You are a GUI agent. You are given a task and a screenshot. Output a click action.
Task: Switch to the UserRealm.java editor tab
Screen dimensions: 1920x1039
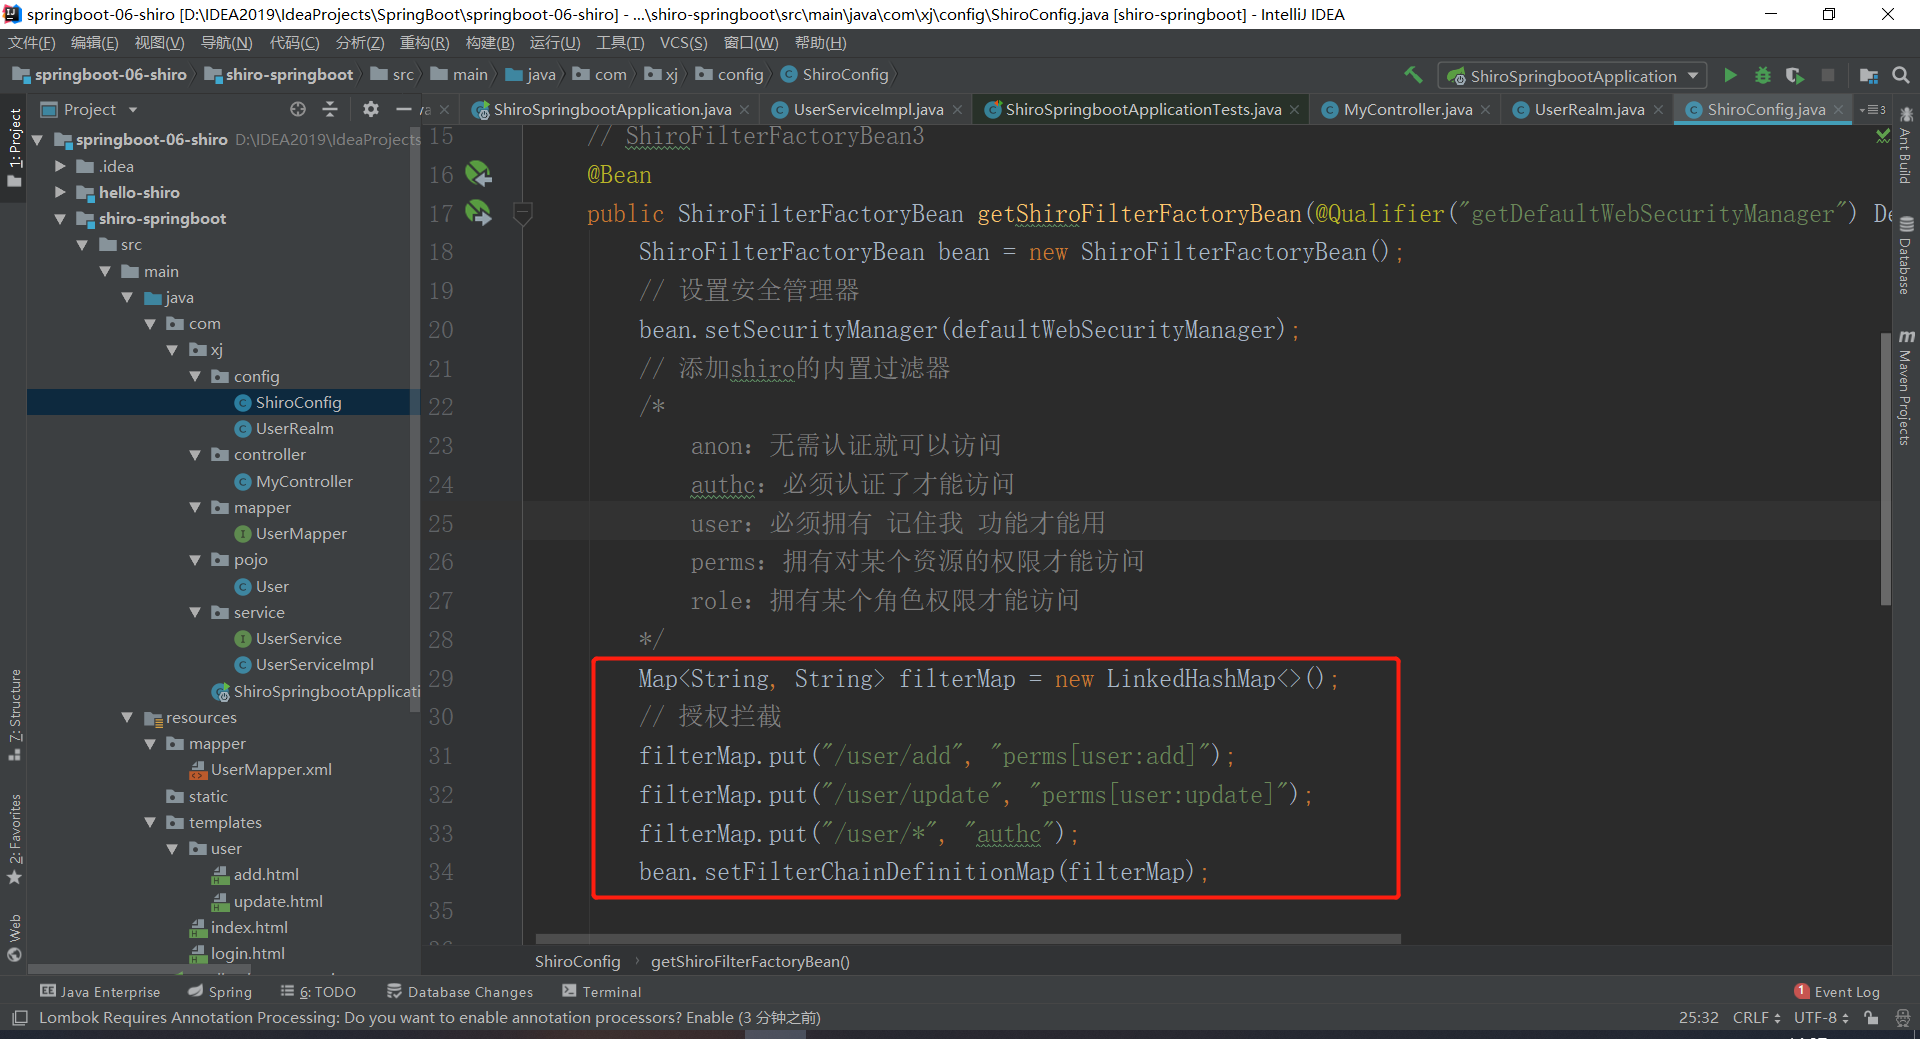pos(1588,110)
